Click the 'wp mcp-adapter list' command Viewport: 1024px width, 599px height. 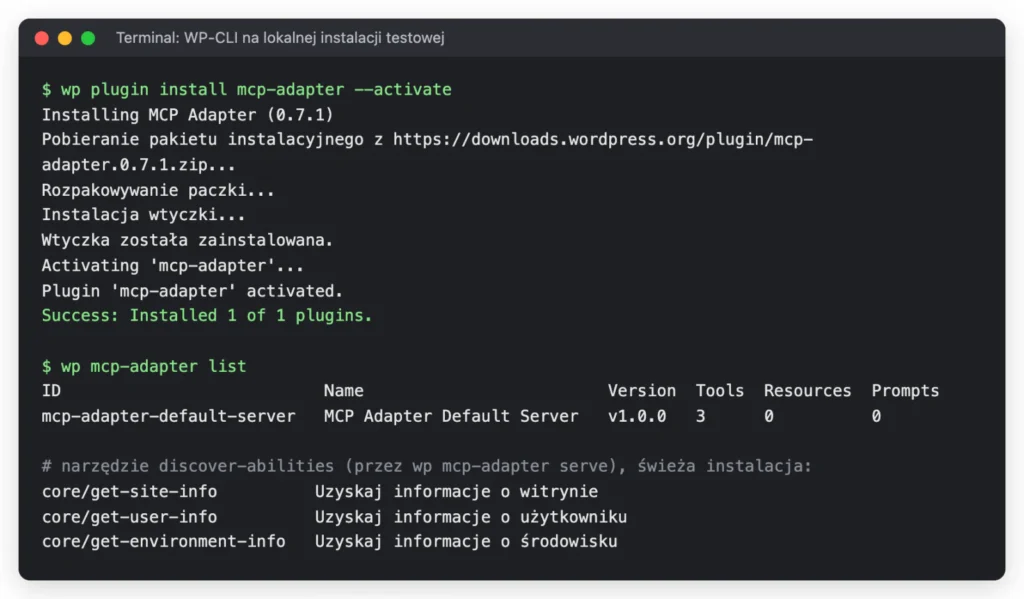coord(153,366)
